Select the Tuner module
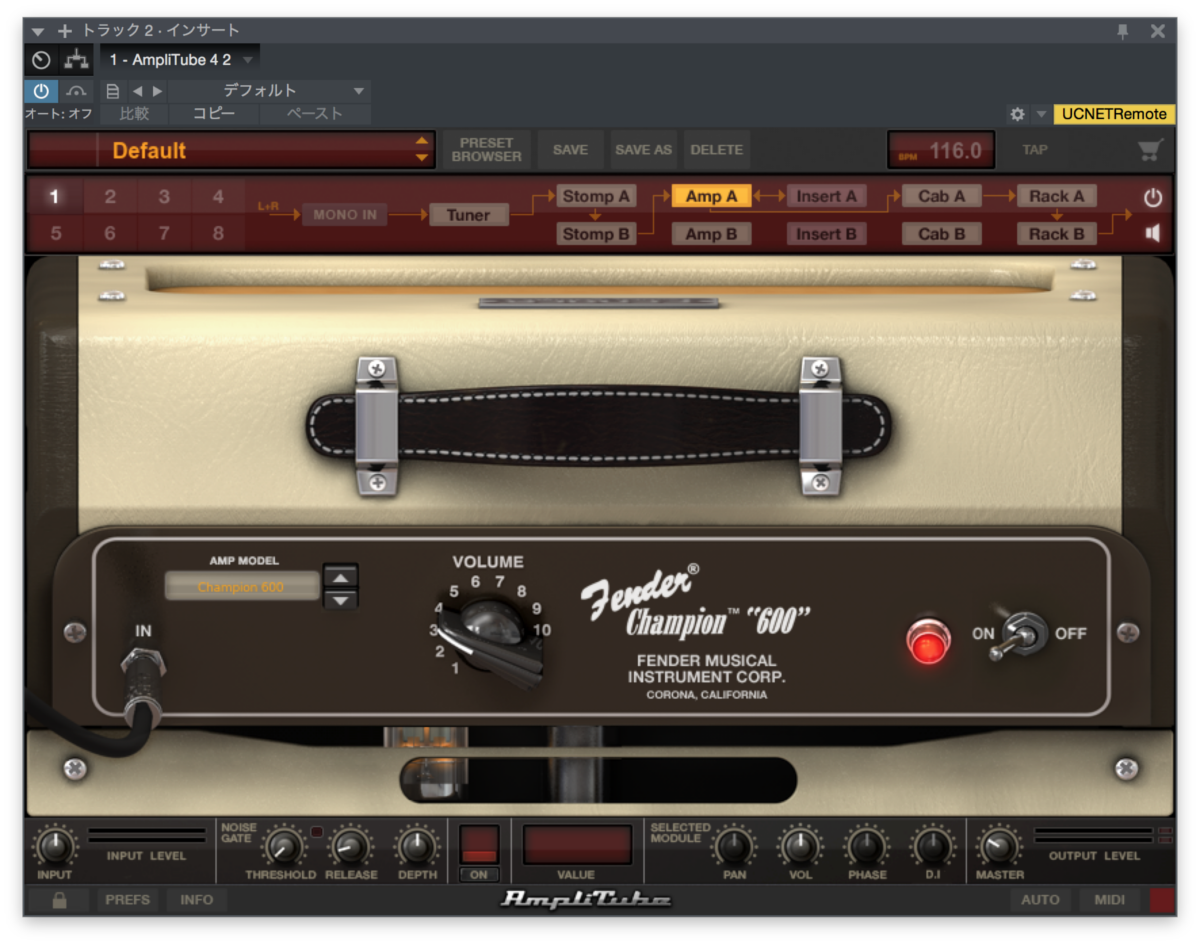The width and height of the screenshot is (1200, 945). pyautogui.click(x=469, y=215)
